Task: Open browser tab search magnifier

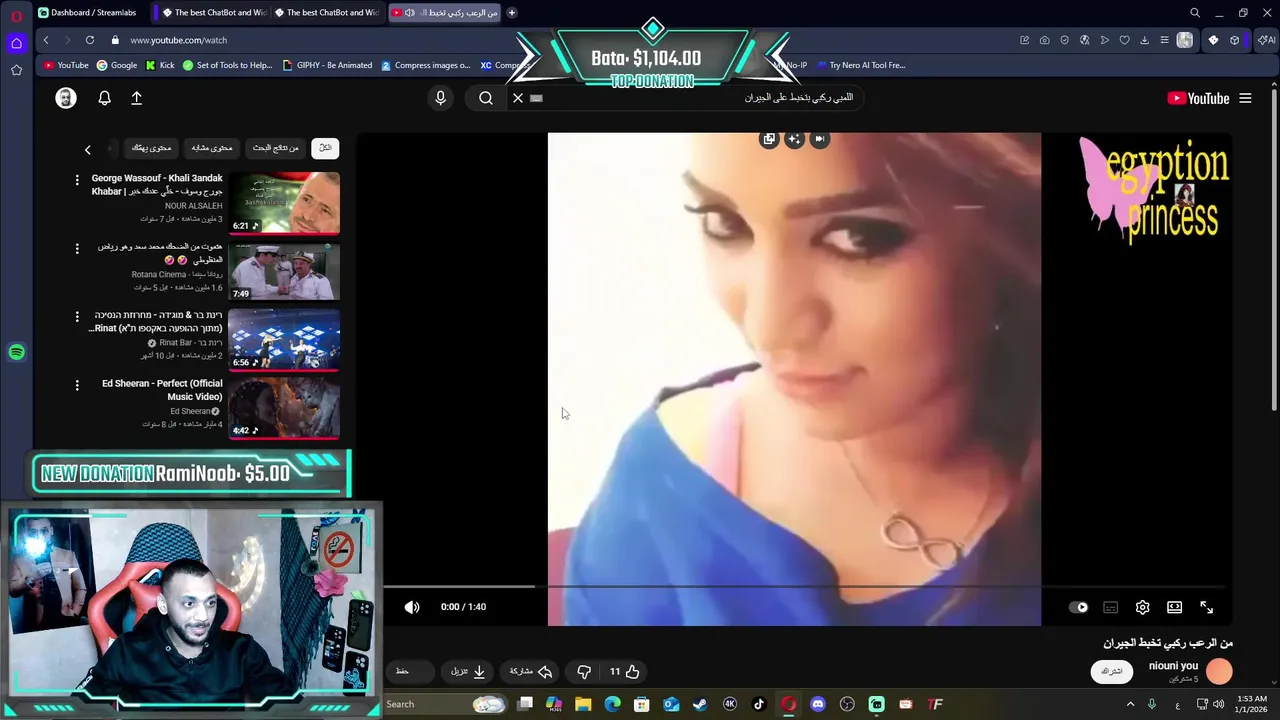Action: 1195,13
